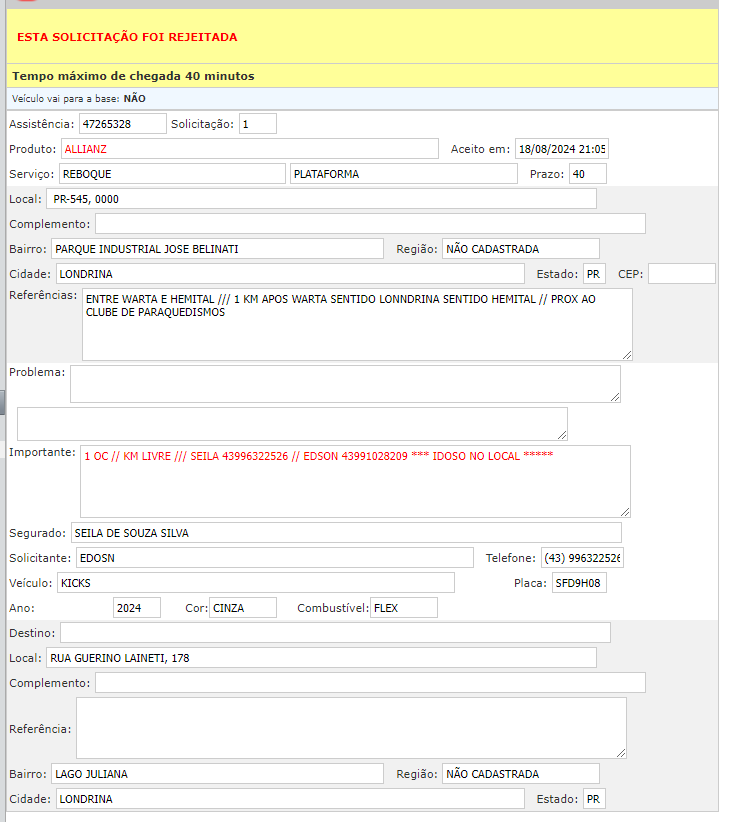
Task: Select the Produto field containing ALLIANZ
Action: point(248,149)
